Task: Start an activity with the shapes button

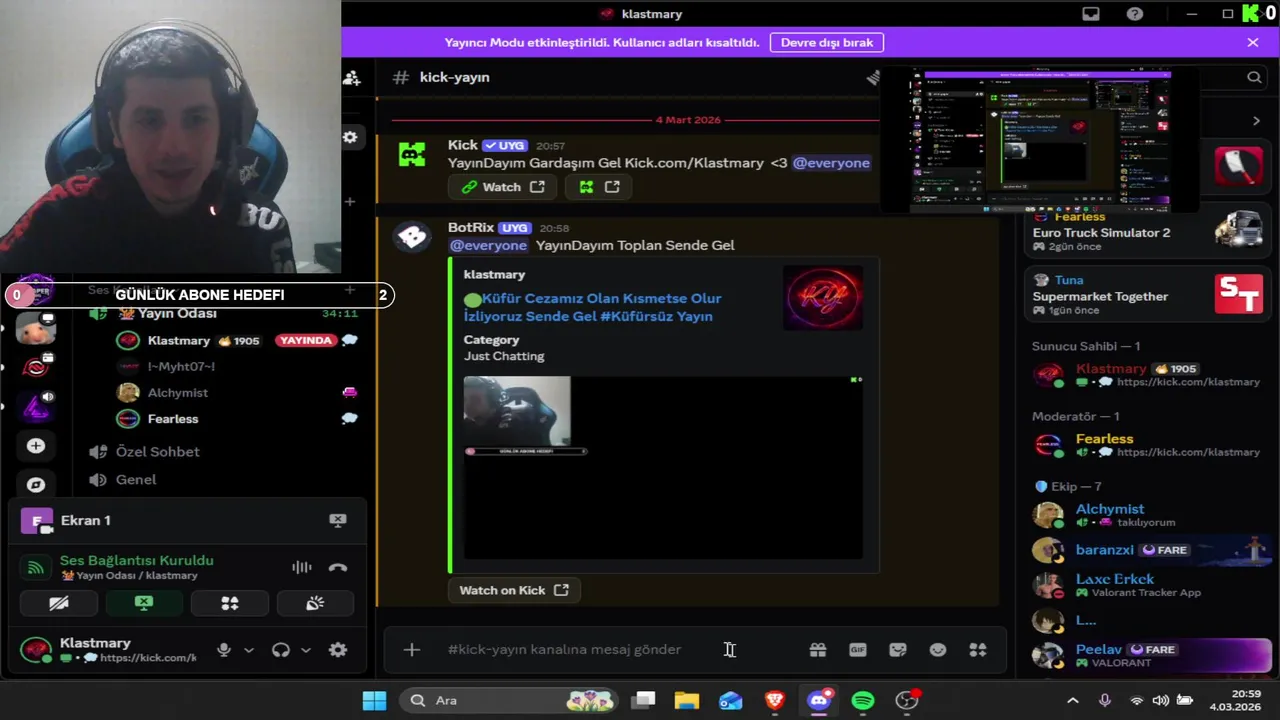Action: point(230,603)
